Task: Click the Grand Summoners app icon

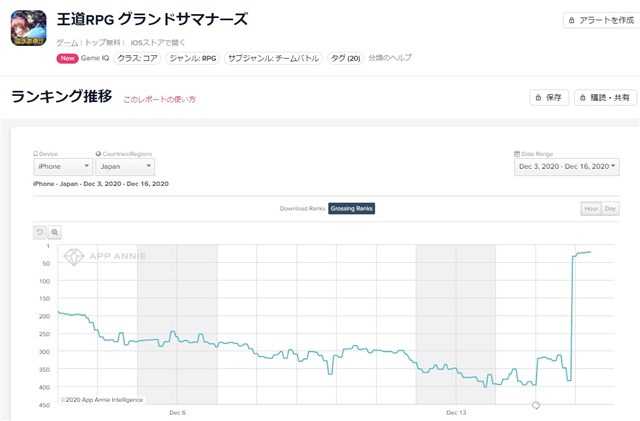Action: (x=29, y=28)
